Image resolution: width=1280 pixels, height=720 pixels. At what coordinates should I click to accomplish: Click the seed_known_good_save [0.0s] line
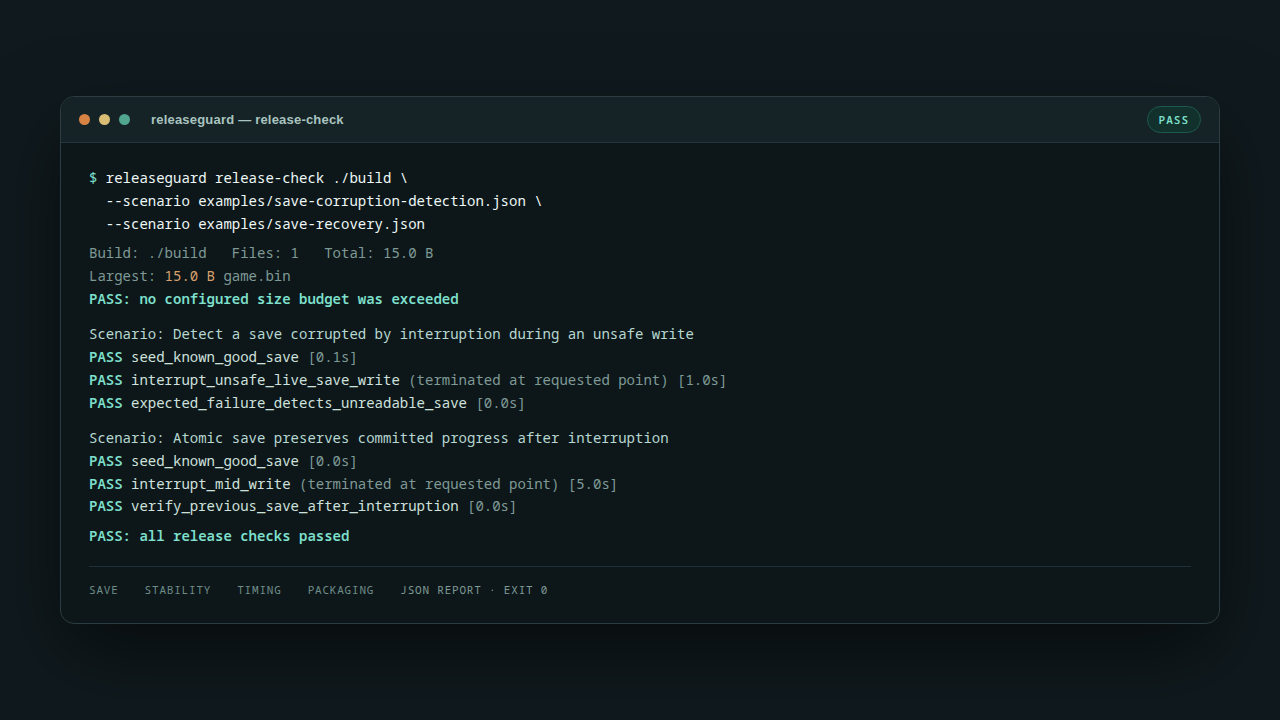coord(223,461)
